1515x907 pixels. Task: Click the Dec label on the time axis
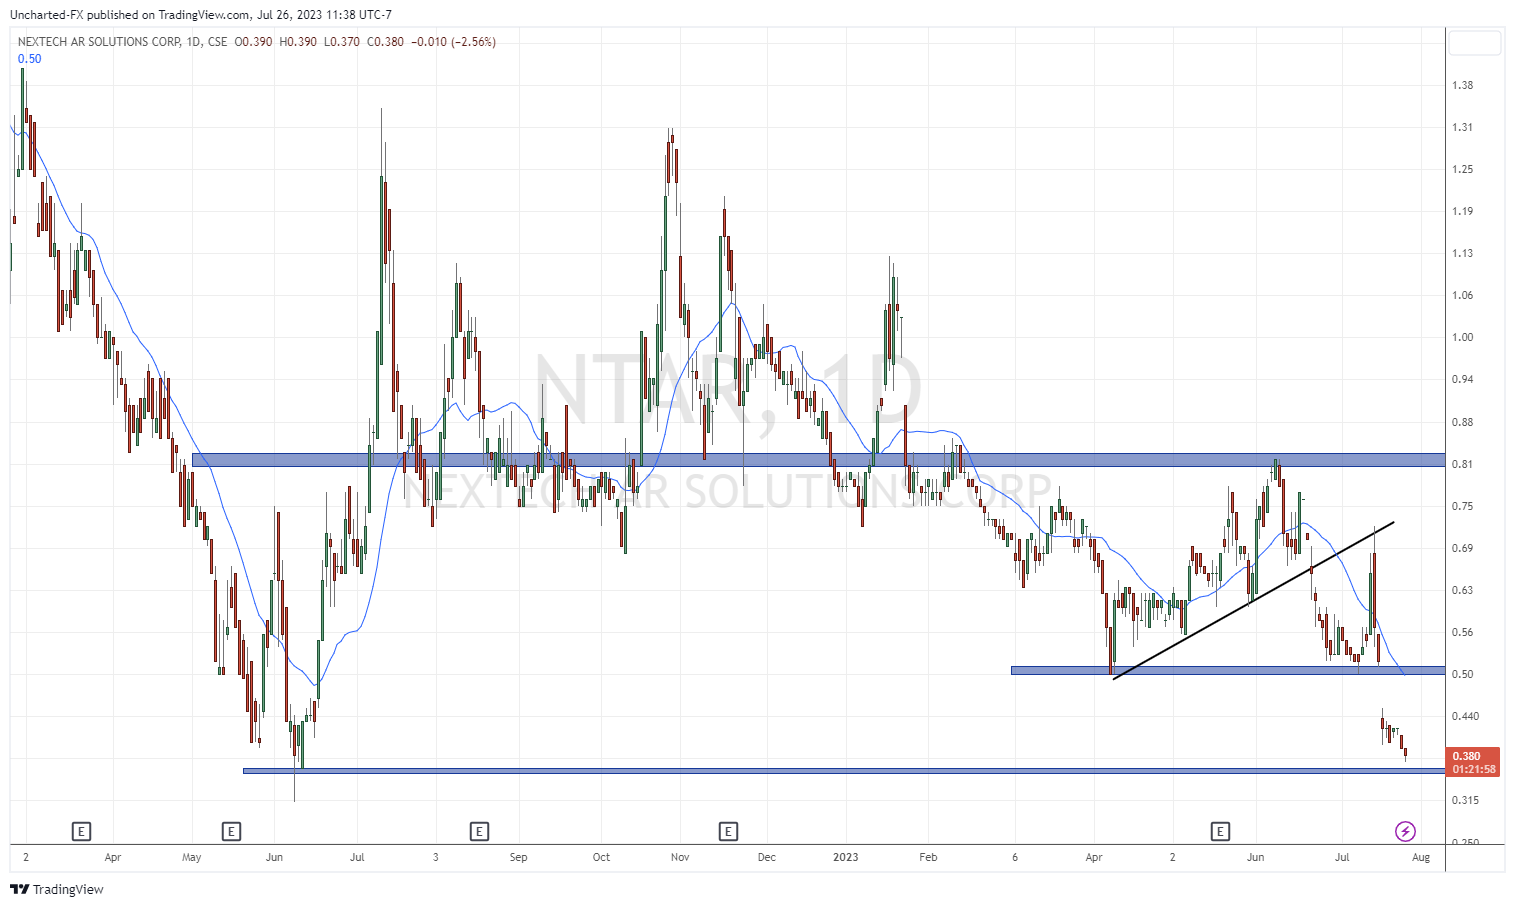[766, 857]
